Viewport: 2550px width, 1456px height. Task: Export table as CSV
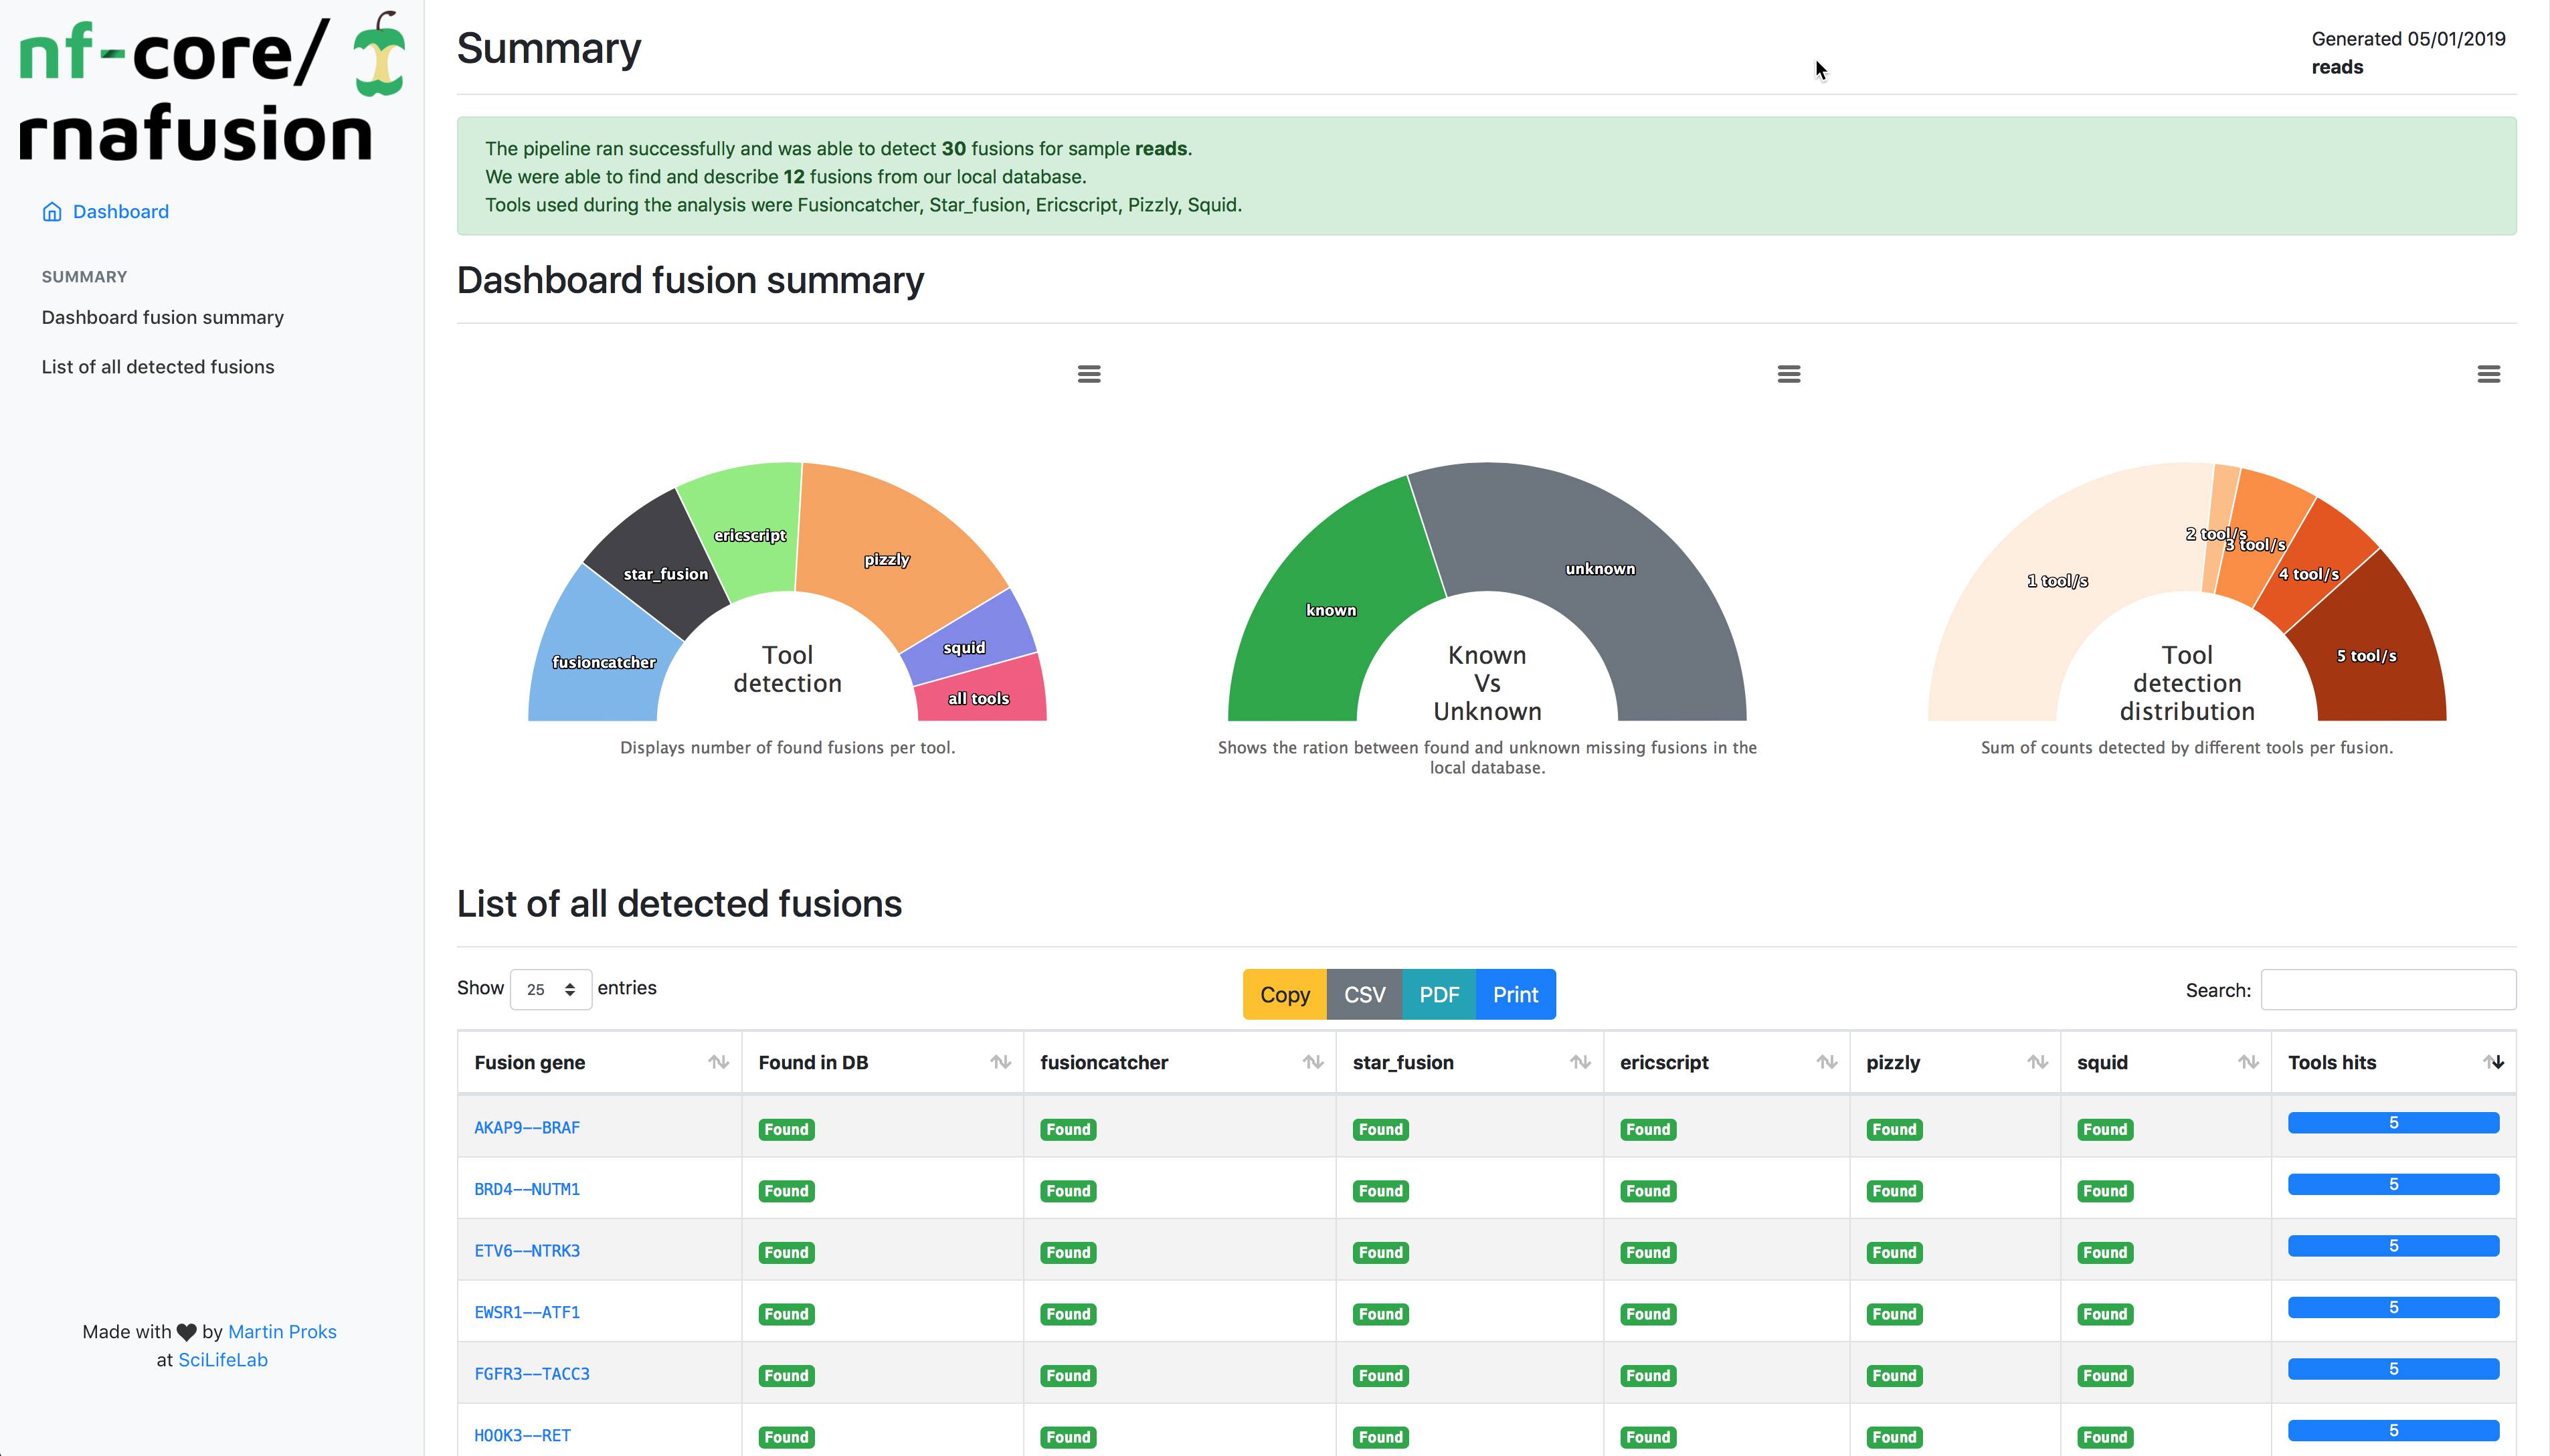1364,994
